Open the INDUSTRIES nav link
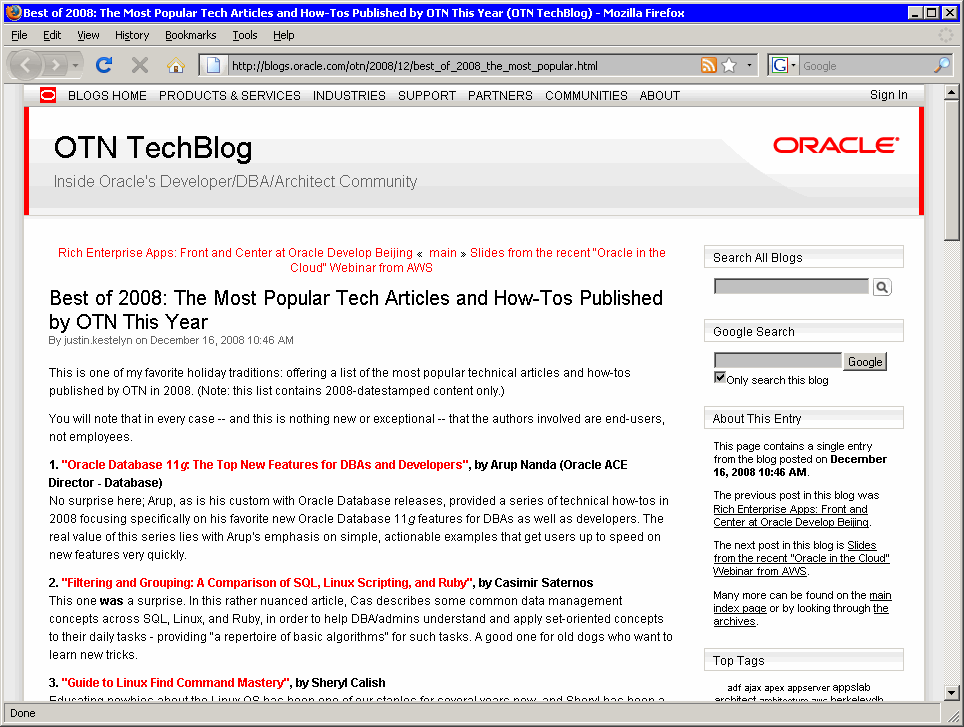The image size is (964, 727). pos(349,96)
